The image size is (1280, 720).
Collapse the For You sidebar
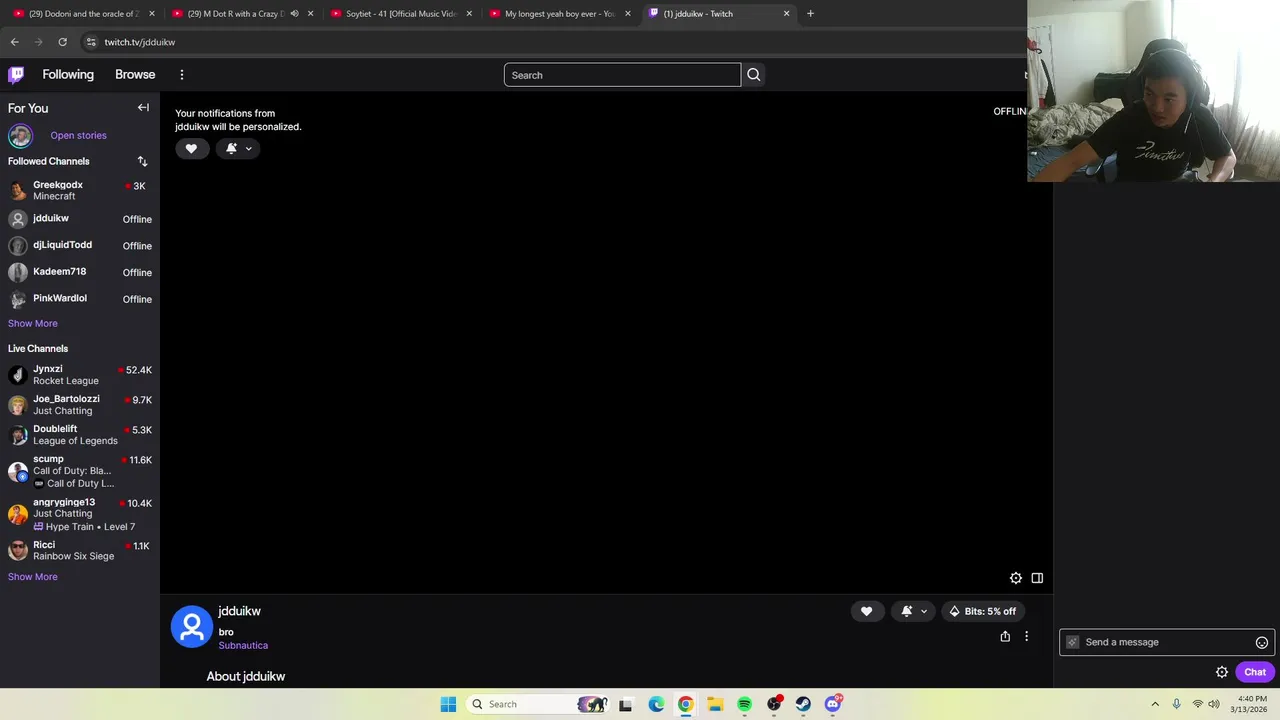143,108
